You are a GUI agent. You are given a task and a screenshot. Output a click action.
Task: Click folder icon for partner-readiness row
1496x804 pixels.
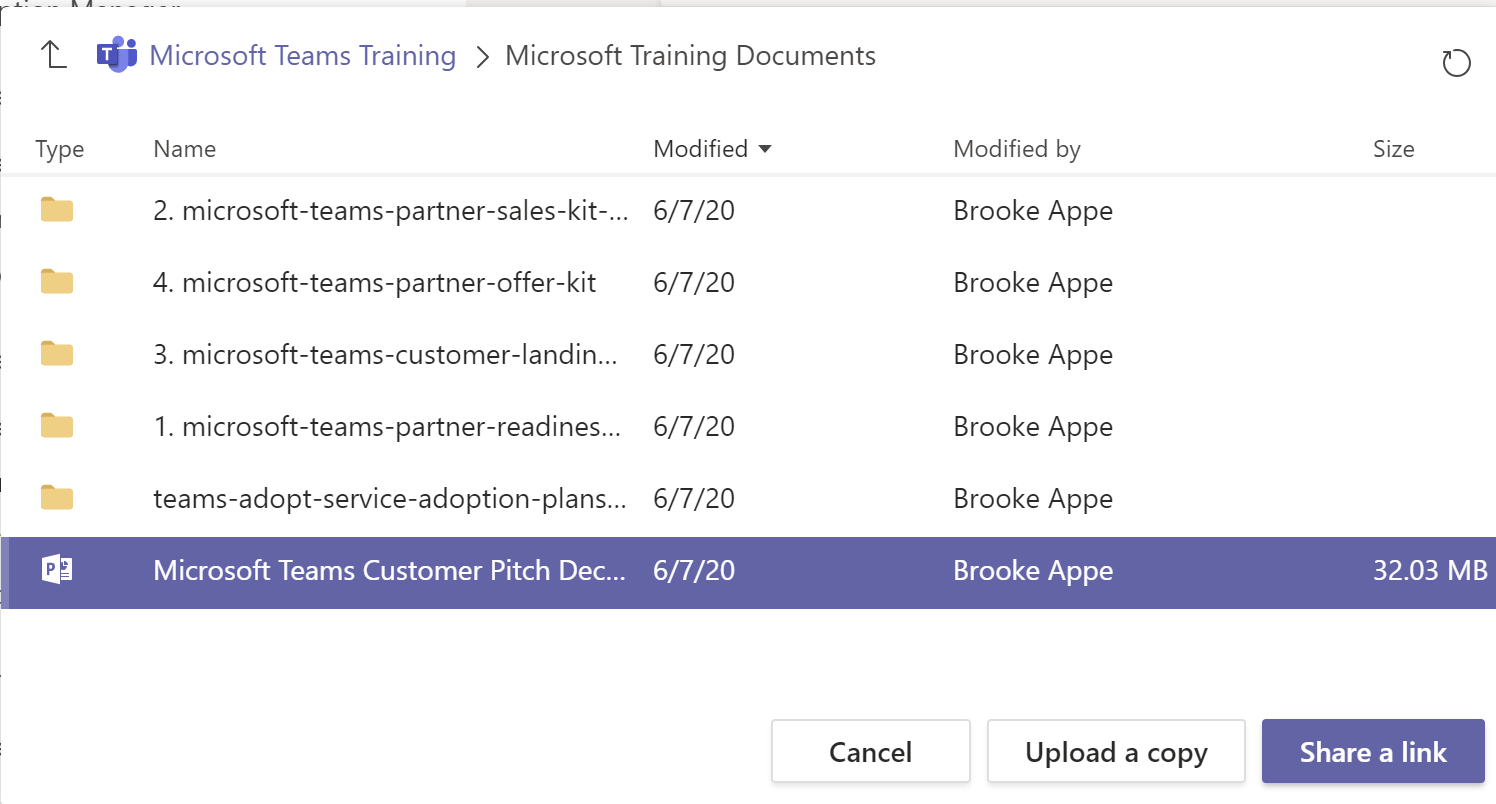coord(57,426)
